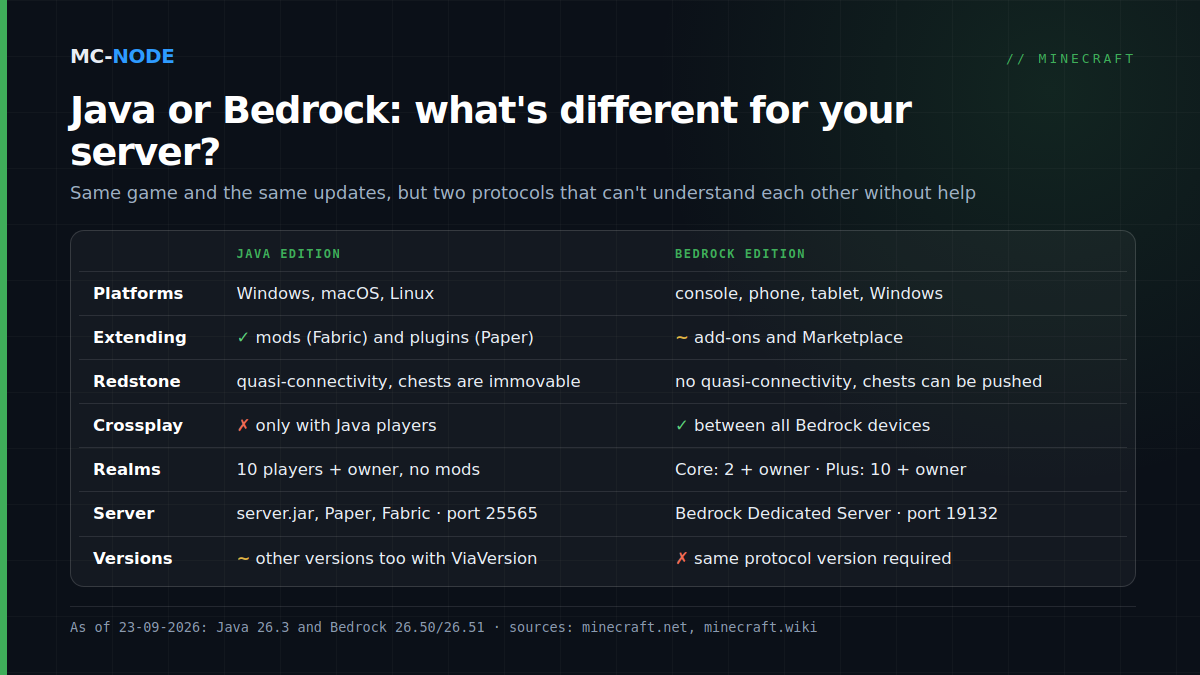
Task: Click the tilde icon before other versions too
Action: 243,559
